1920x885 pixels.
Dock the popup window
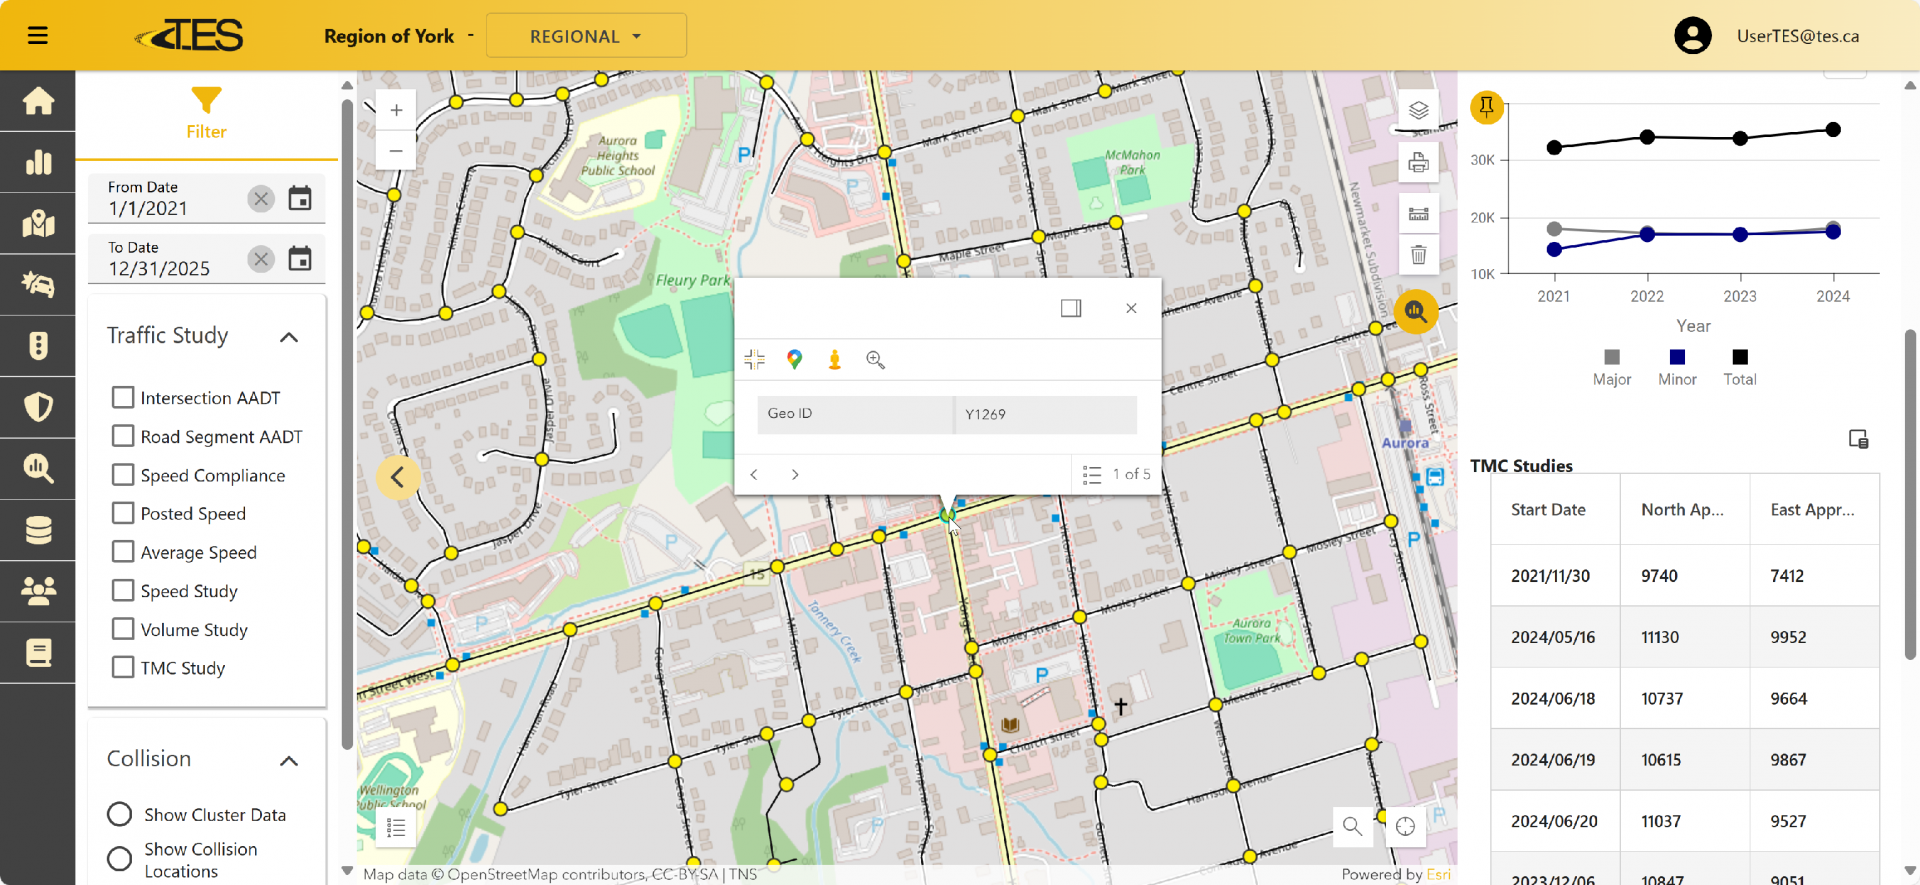[x=1071, y=308]
